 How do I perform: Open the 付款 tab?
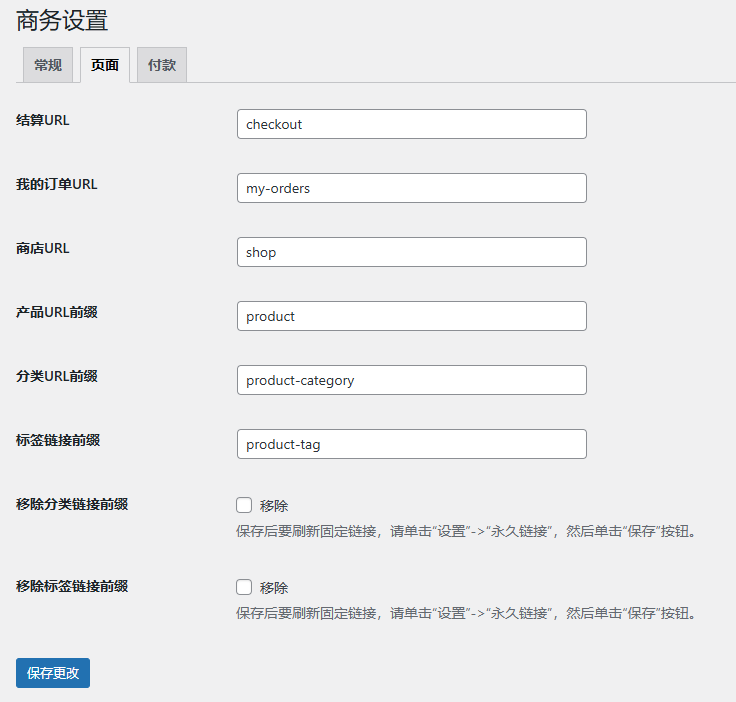click(x=162, y=65)
